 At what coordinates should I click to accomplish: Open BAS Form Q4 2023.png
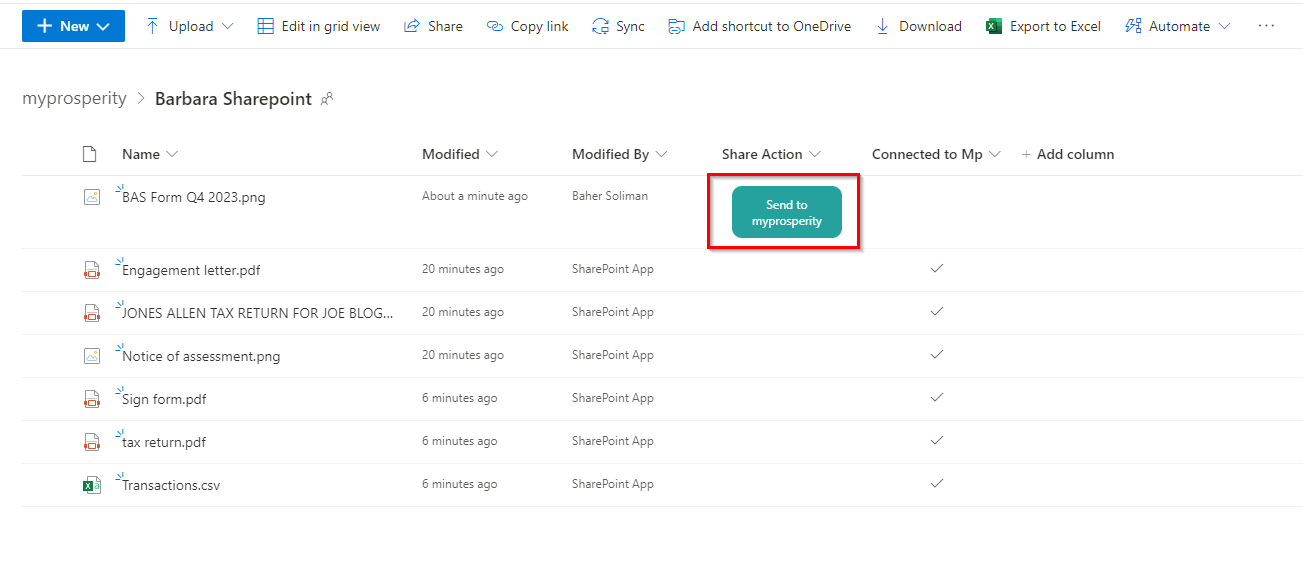pos(194,197)
